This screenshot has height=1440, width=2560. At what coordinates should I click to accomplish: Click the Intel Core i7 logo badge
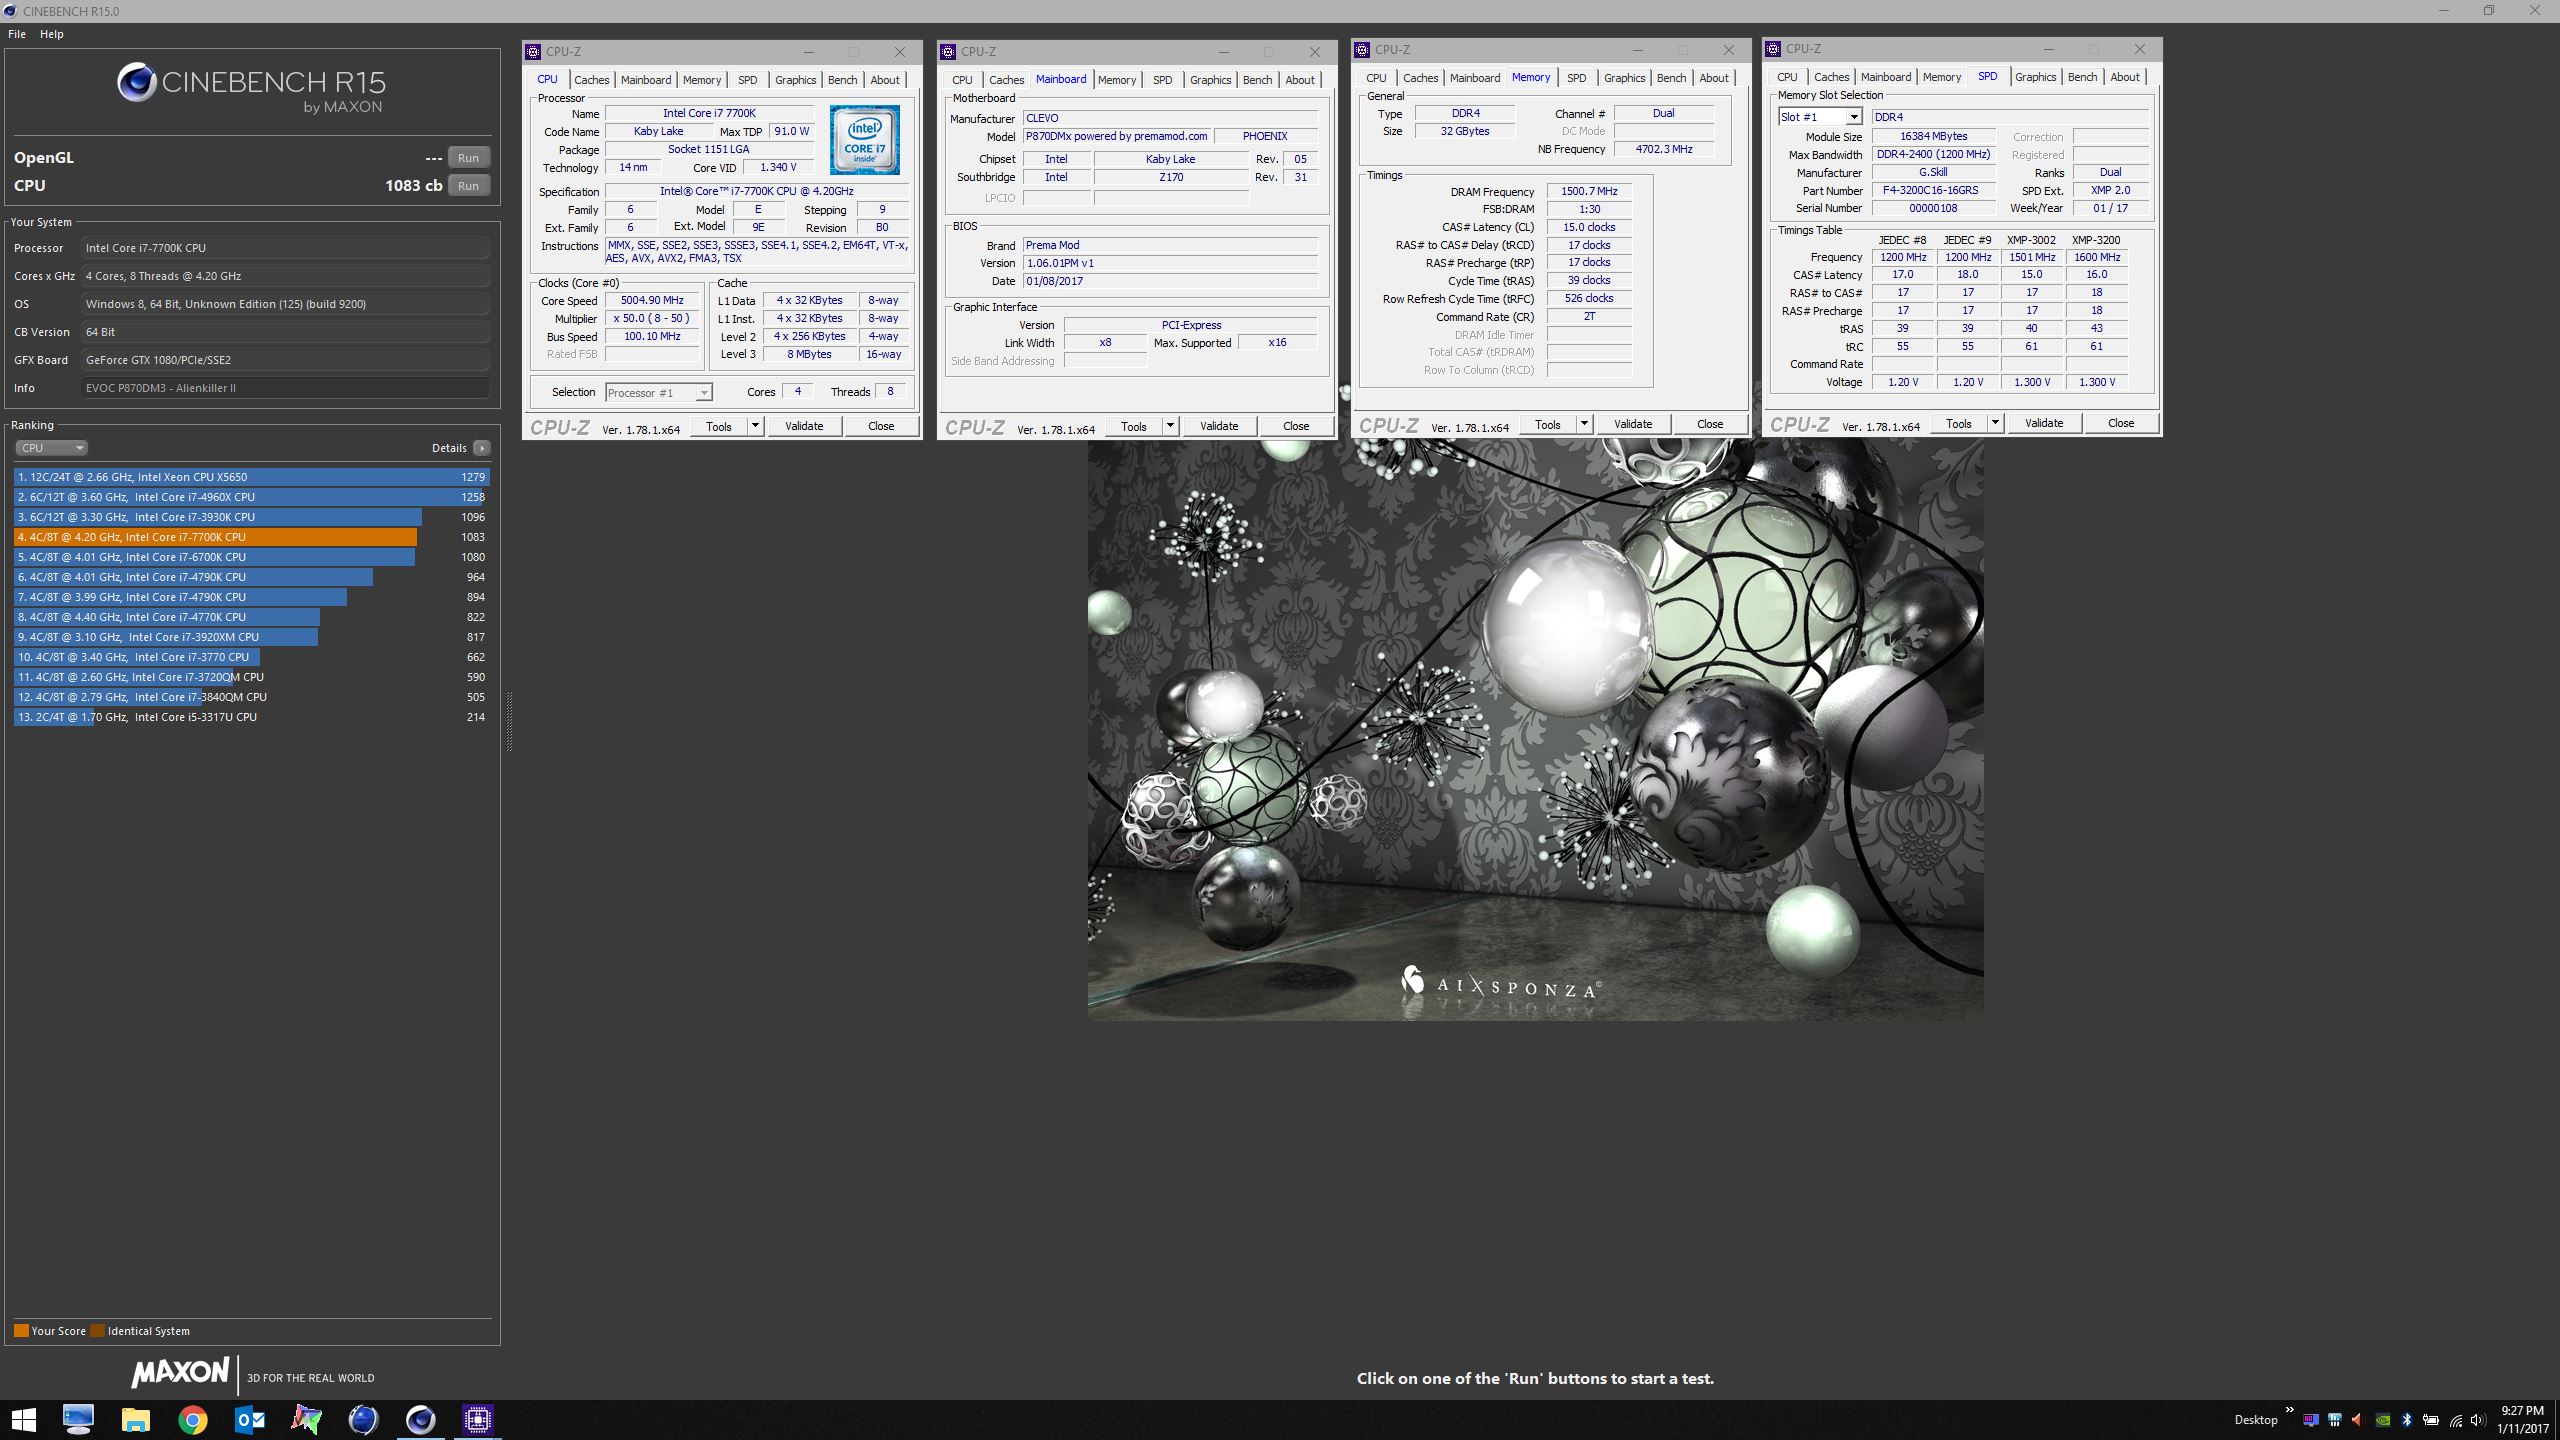coord(864,139)
